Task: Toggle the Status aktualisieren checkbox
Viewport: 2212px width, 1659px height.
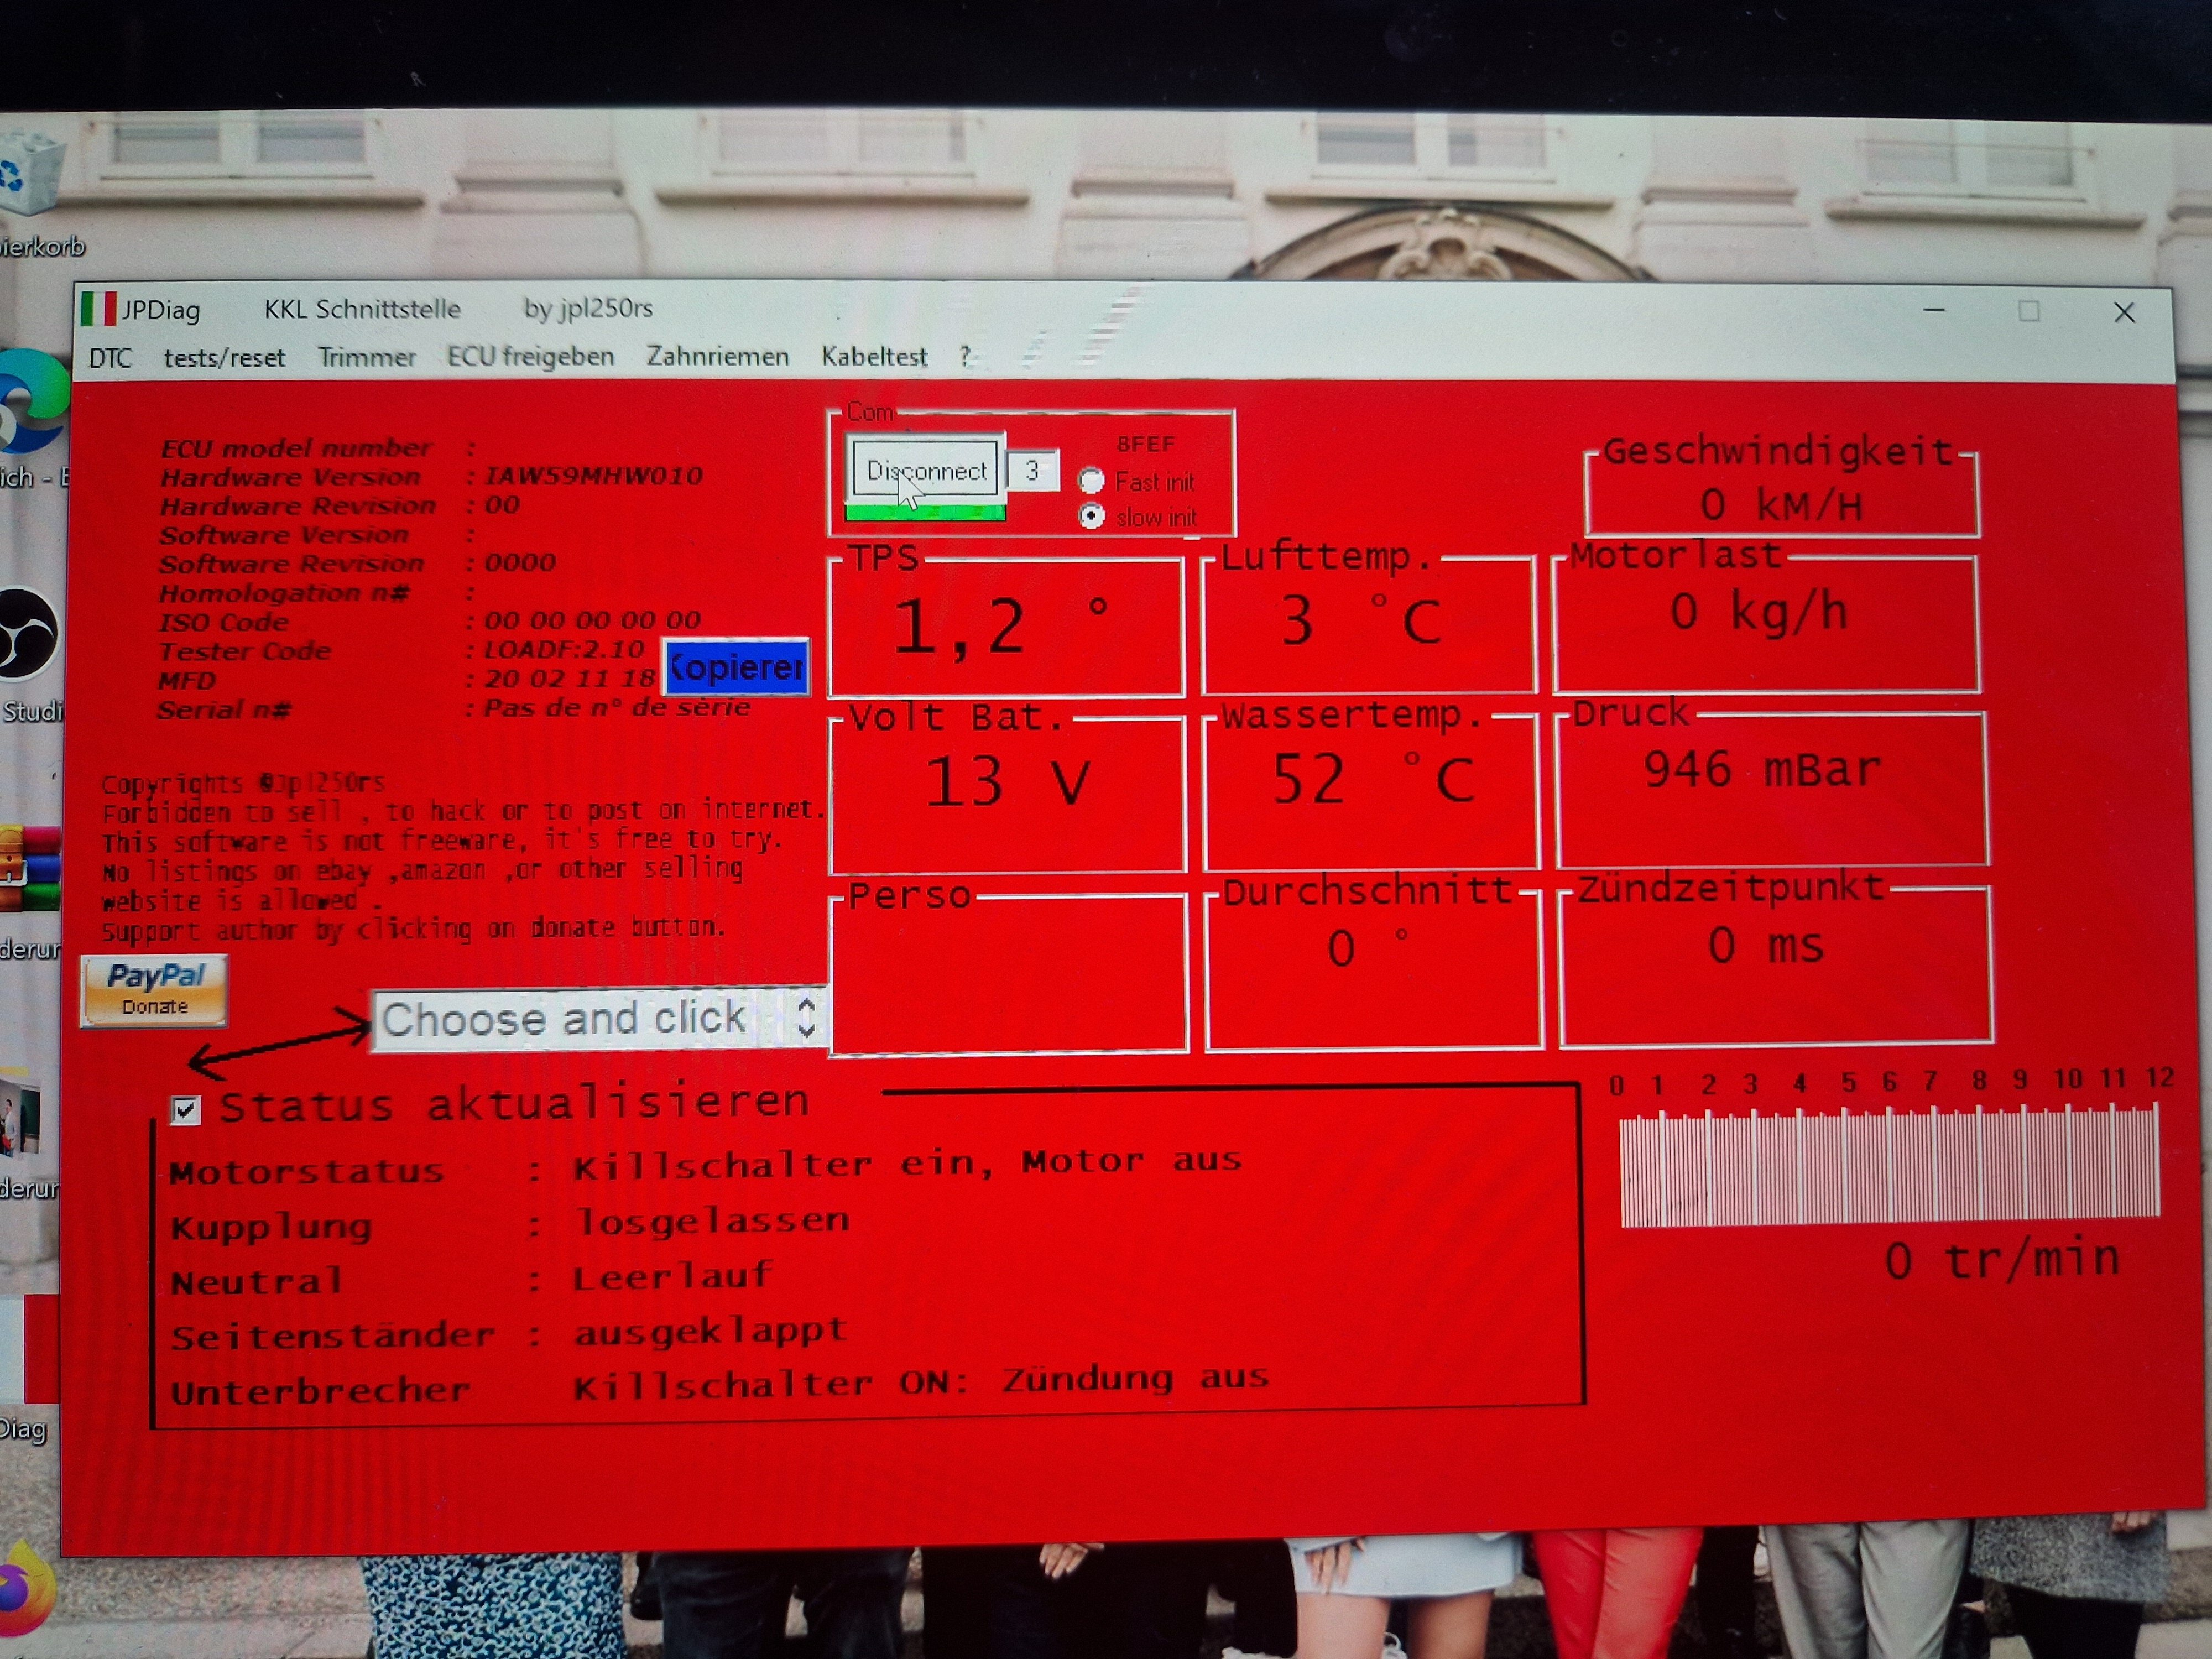Action: pos(186,1109)
